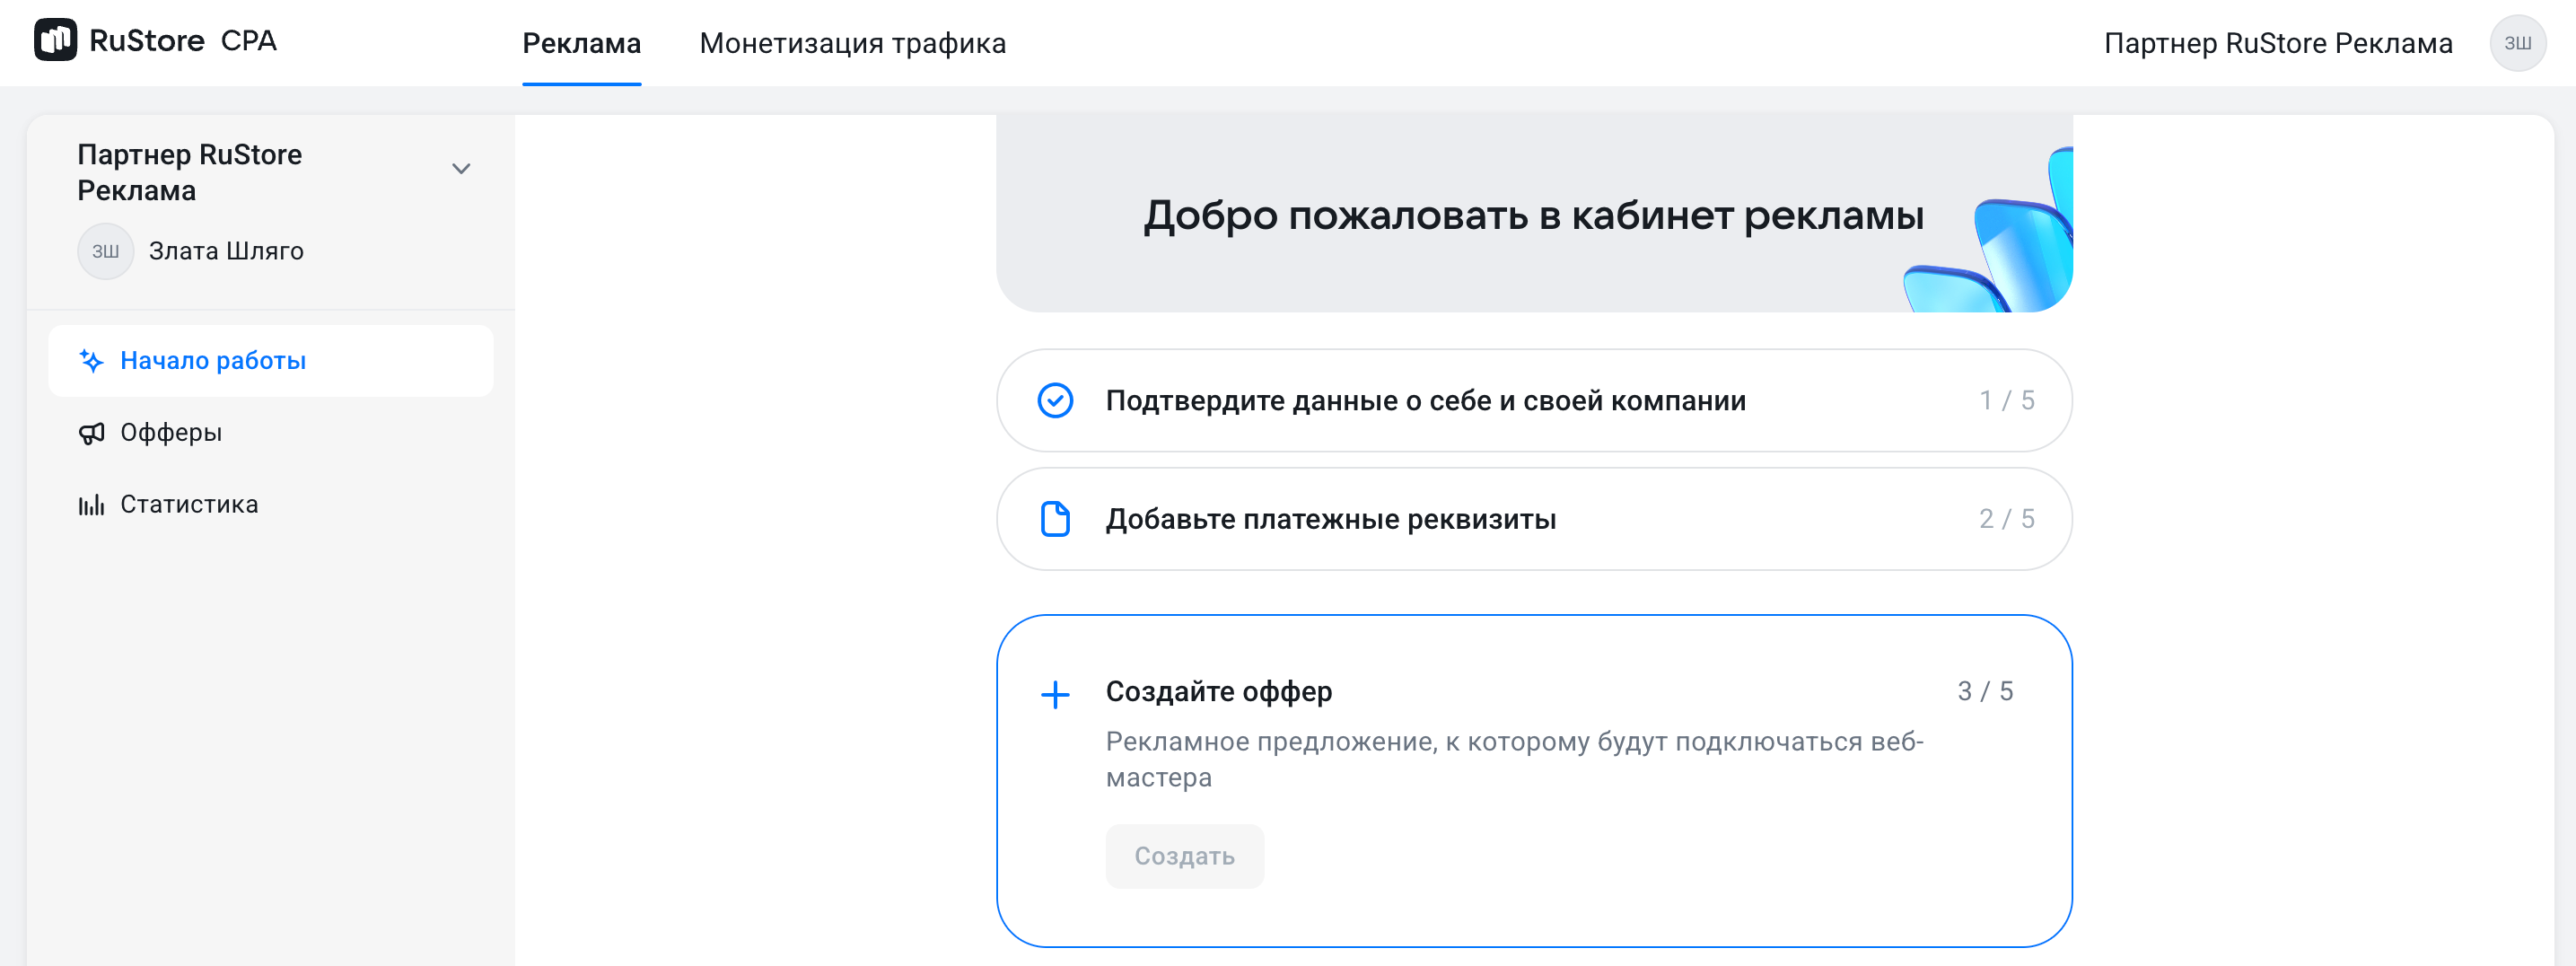
Task: Click the sparkle icon beside Начало работы
Action: [91, 361]
